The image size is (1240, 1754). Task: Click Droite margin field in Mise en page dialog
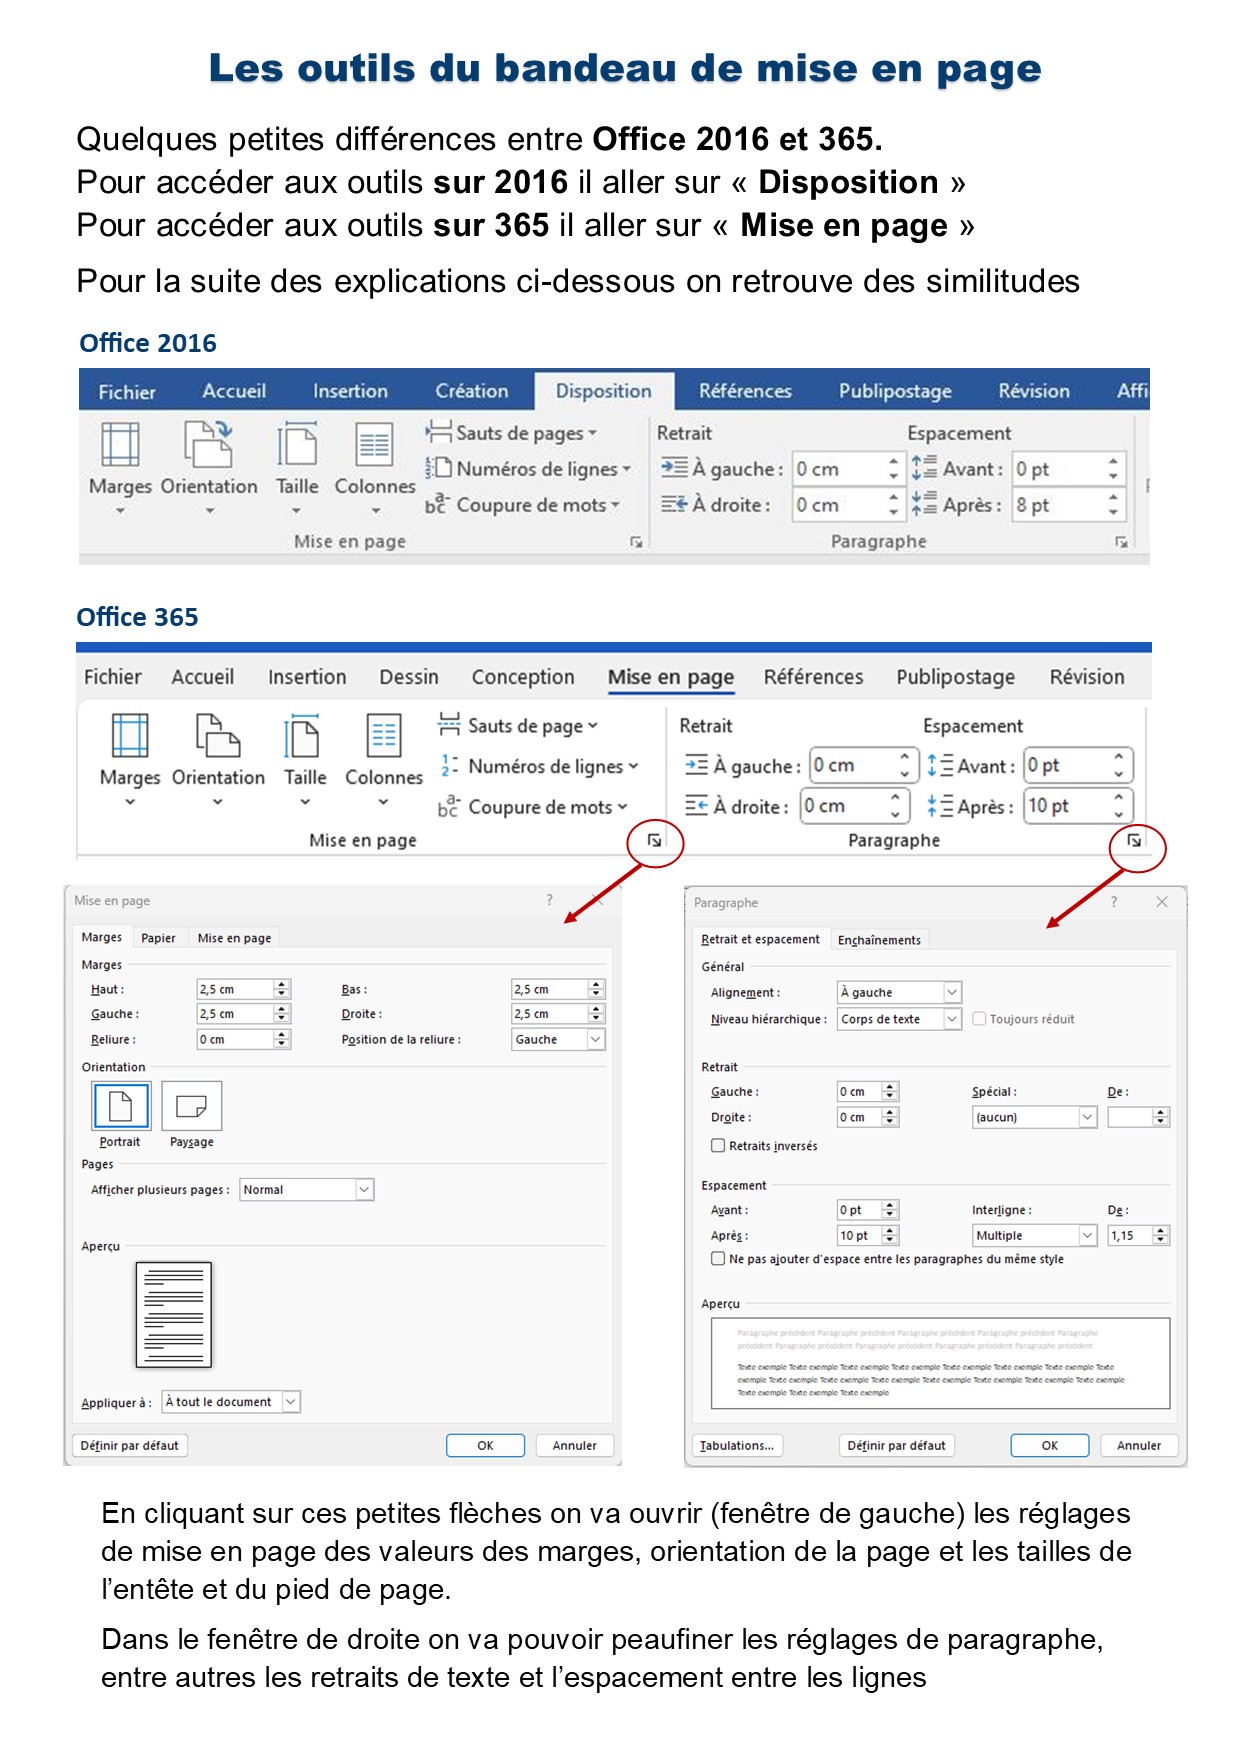(558, 1014)
